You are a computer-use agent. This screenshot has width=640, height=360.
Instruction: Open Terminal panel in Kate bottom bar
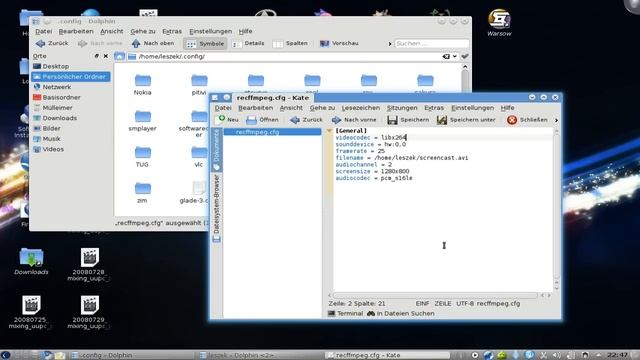click(x=345, y=313)
